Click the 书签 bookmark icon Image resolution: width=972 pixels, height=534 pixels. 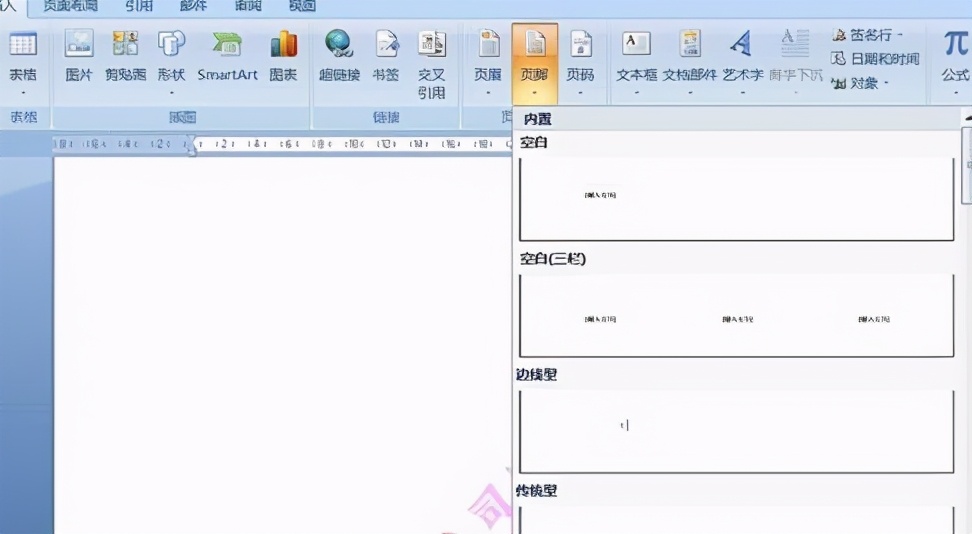[386, 45]
